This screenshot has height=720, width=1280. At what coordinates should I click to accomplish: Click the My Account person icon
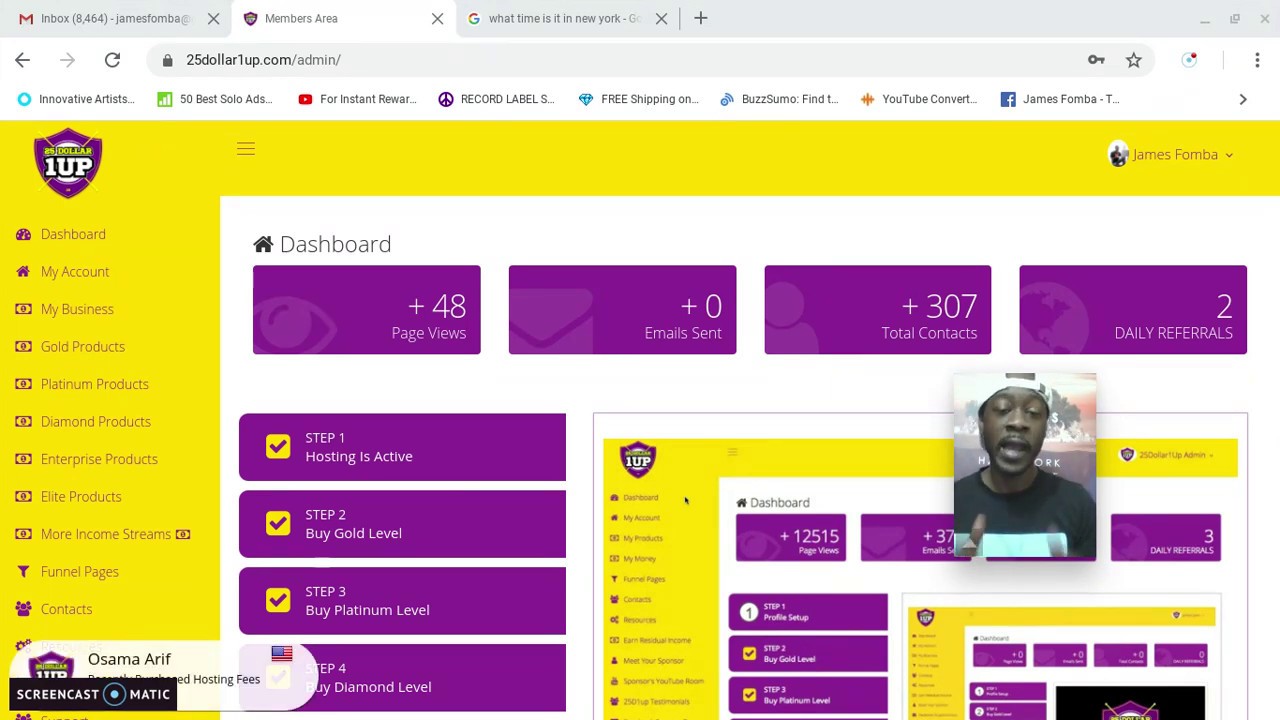[x=23, y=272]
